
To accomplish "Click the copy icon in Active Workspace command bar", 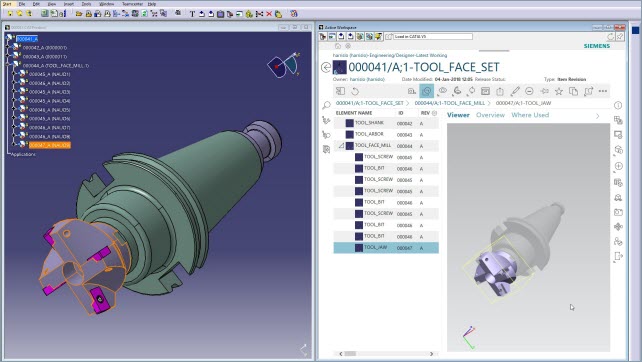I will pos(574,91).
